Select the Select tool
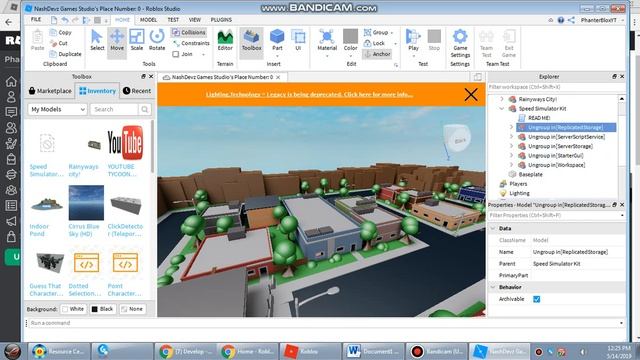Image resolution: width=640 pixels, height=360 pixels. 97,40
